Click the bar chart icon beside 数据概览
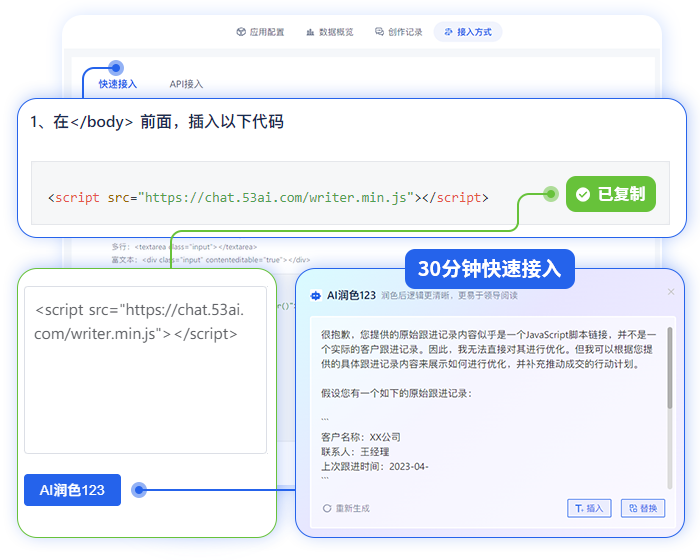700x560 pixels. pos(310,32)
